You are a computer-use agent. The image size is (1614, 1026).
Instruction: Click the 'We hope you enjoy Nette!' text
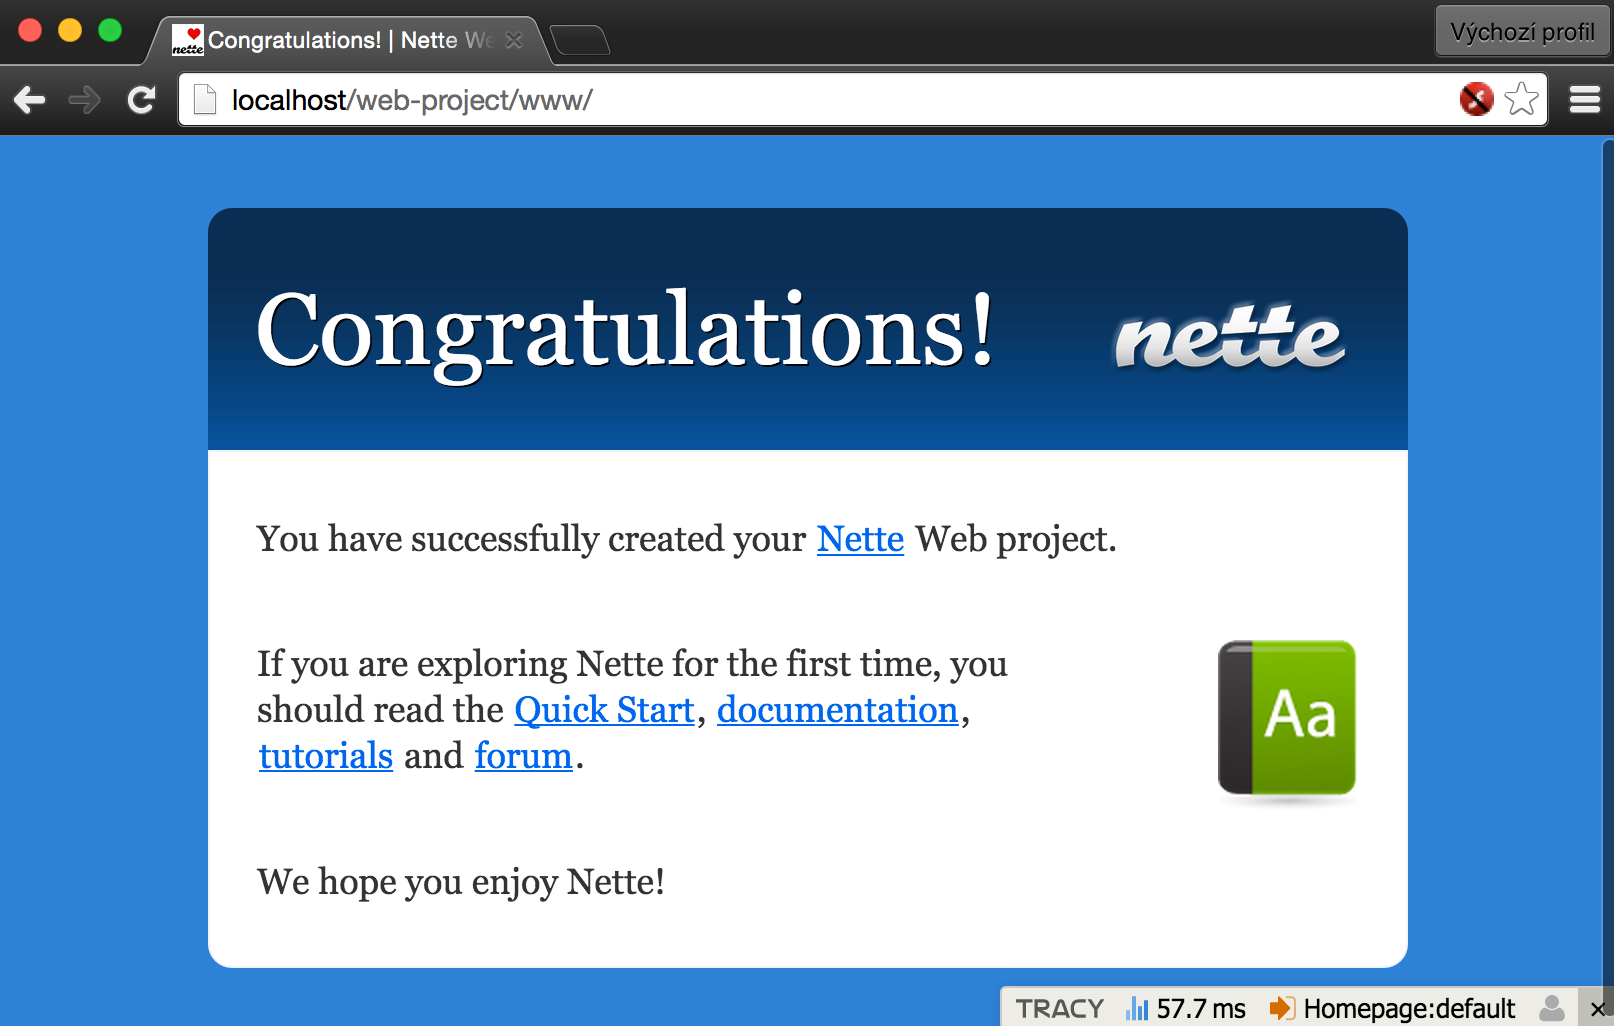tap(461, 882)
